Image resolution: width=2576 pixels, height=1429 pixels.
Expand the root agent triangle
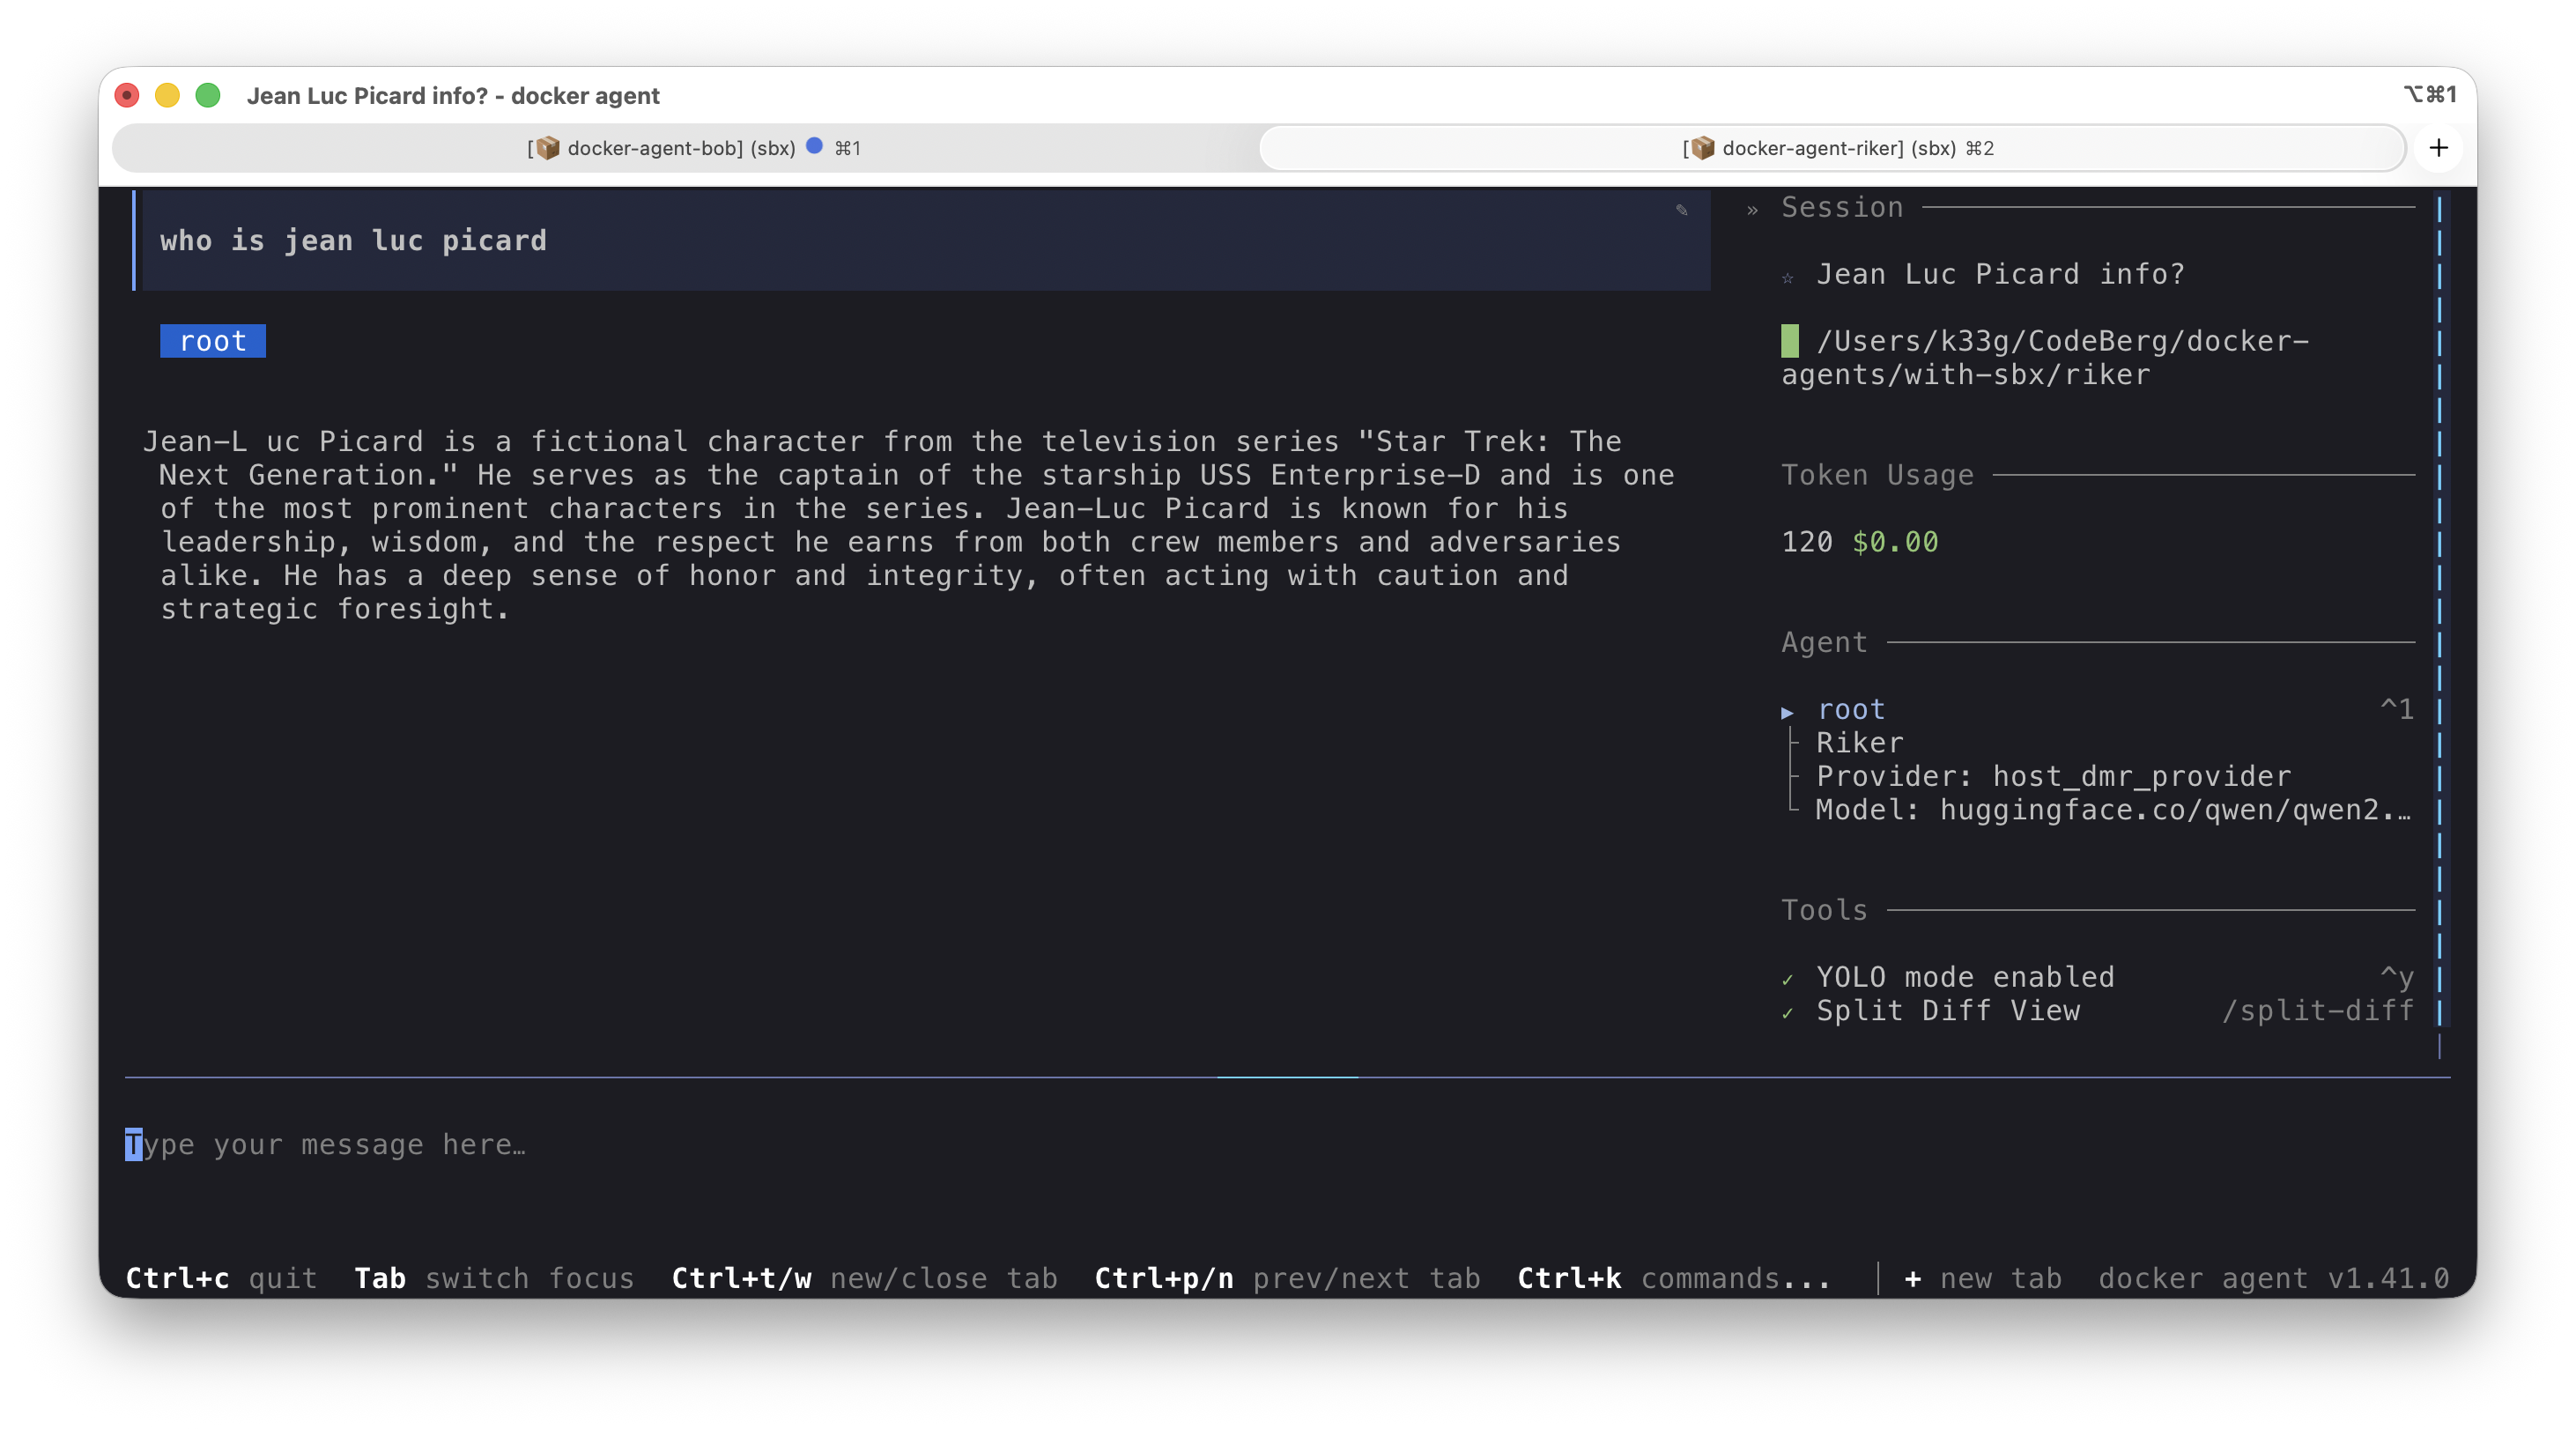(1787, 712)
